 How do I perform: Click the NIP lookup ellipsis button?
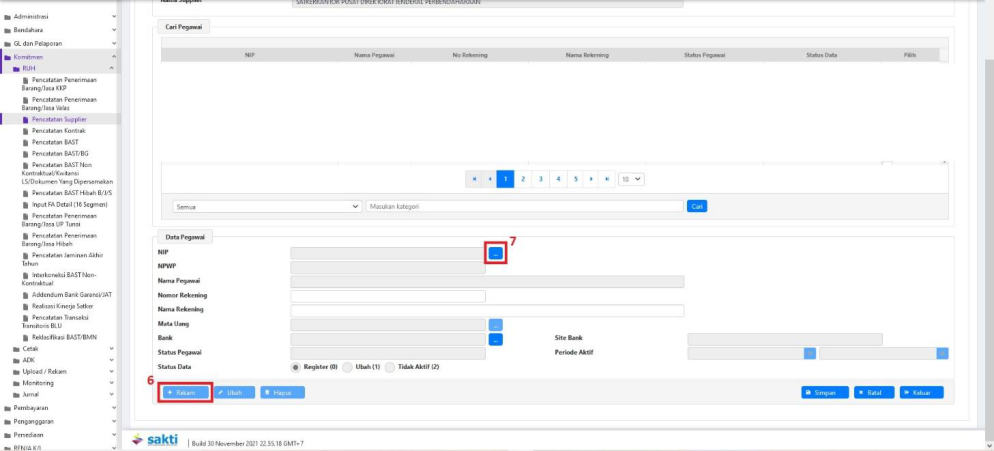pos(496,254)
